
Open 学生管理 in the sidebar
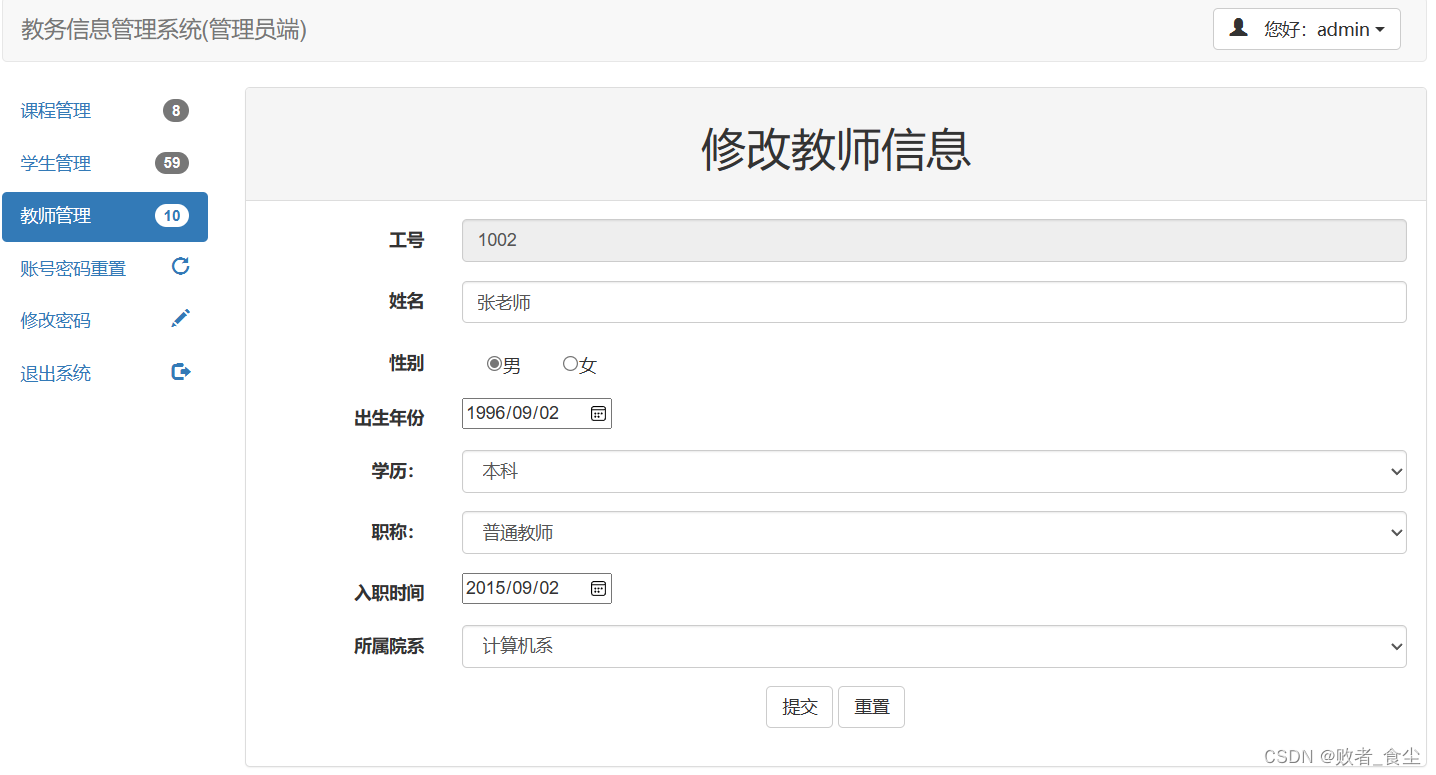(x=105, y=163)
